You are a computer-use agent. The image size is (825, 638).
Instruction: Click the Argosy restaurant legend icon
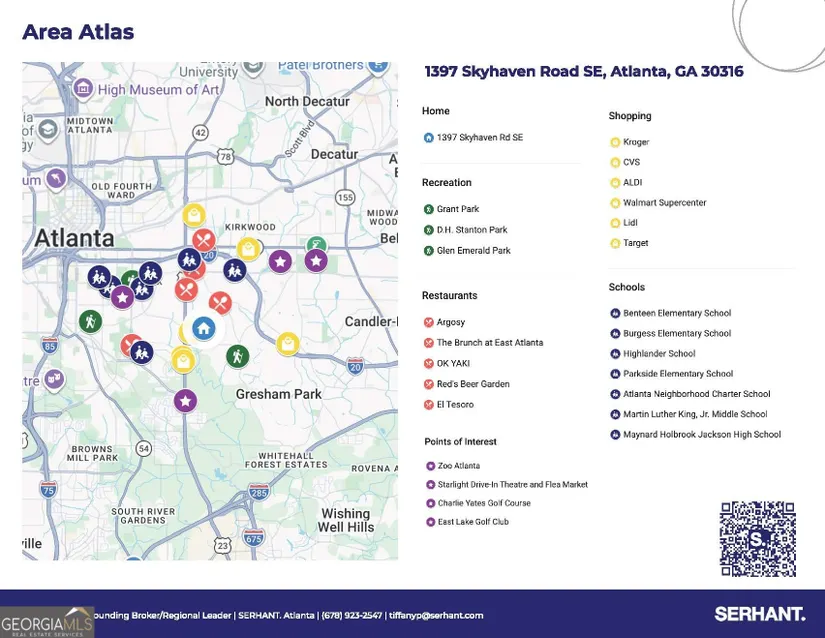click(x=428, y=322)
